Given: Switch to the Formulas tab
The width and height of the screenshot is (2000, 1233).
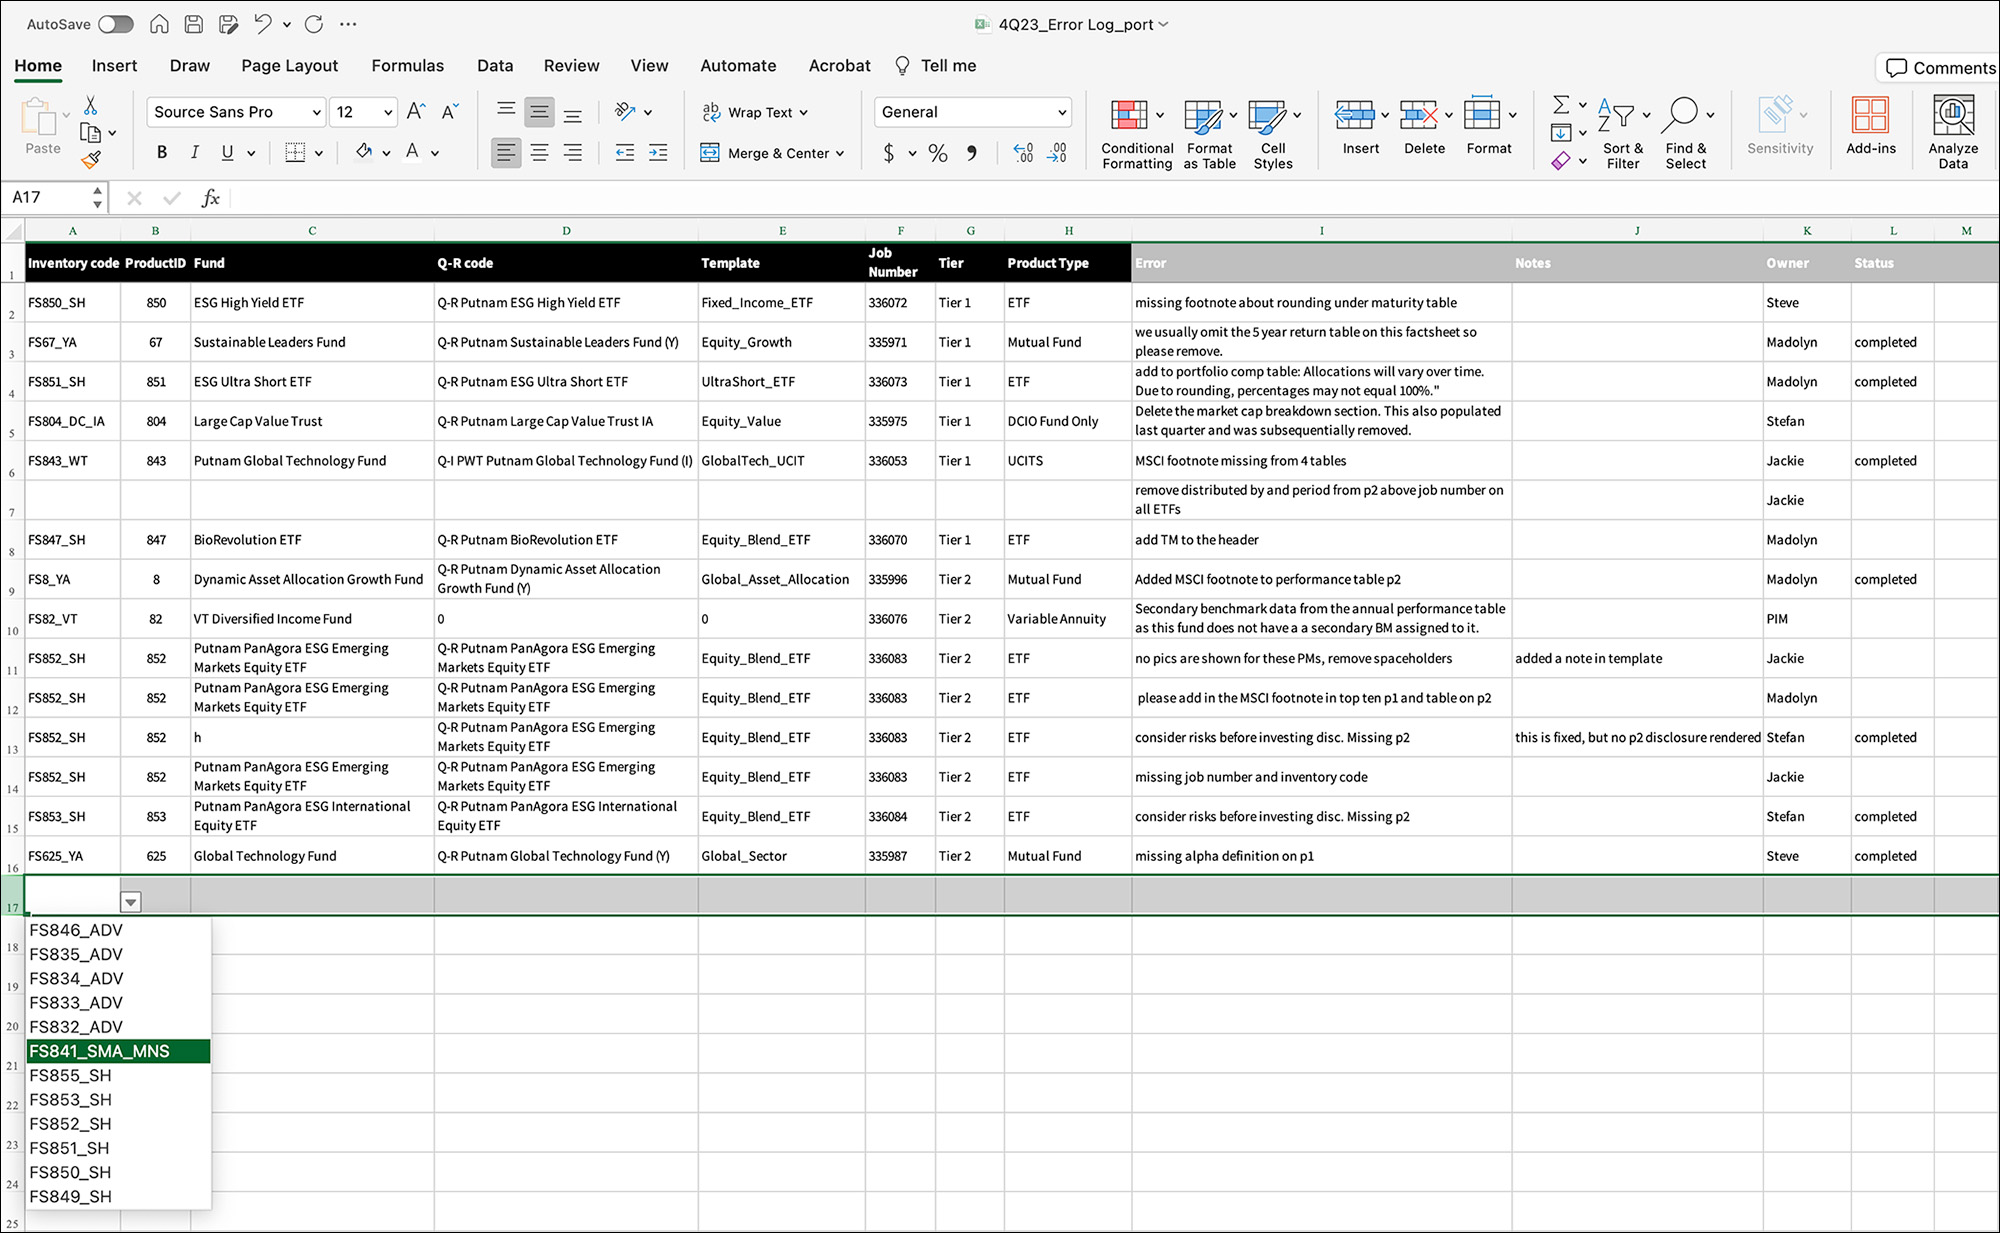Looking at the screenshot, I should click(x=407, y=66).
